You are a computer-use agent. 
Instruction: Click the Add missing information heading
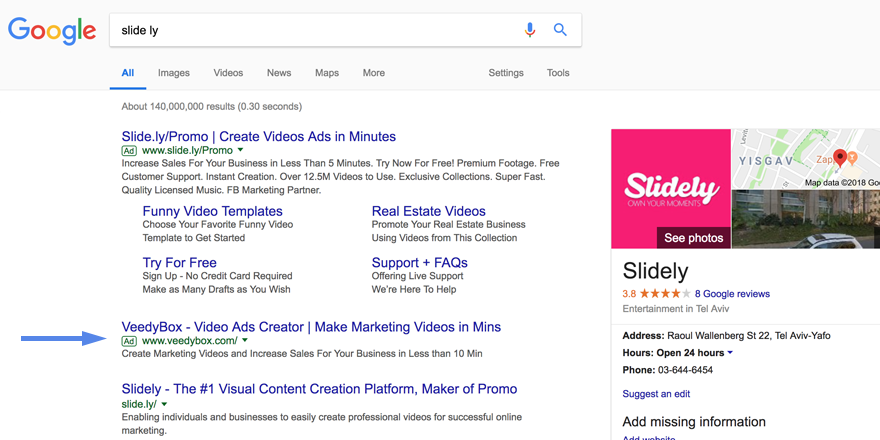click(x=694, y=421)
